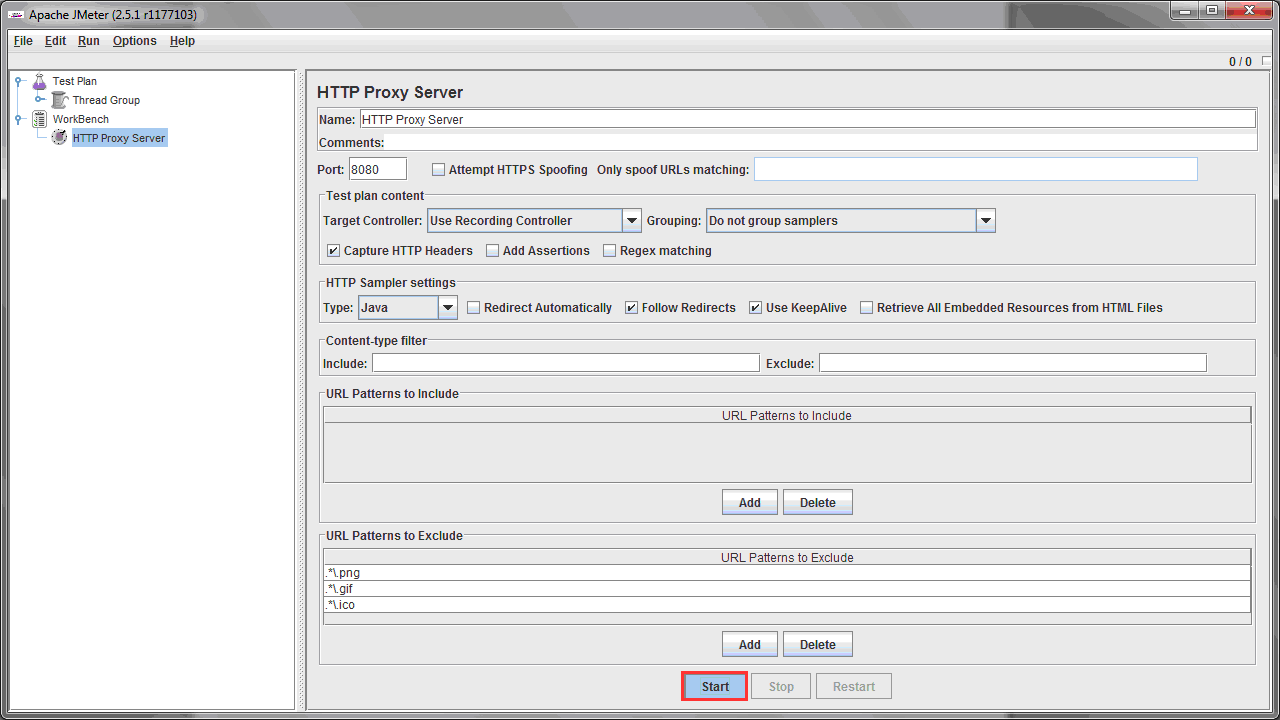
Task: Click the JMeter title bar app icon
Action: (16, 14)
